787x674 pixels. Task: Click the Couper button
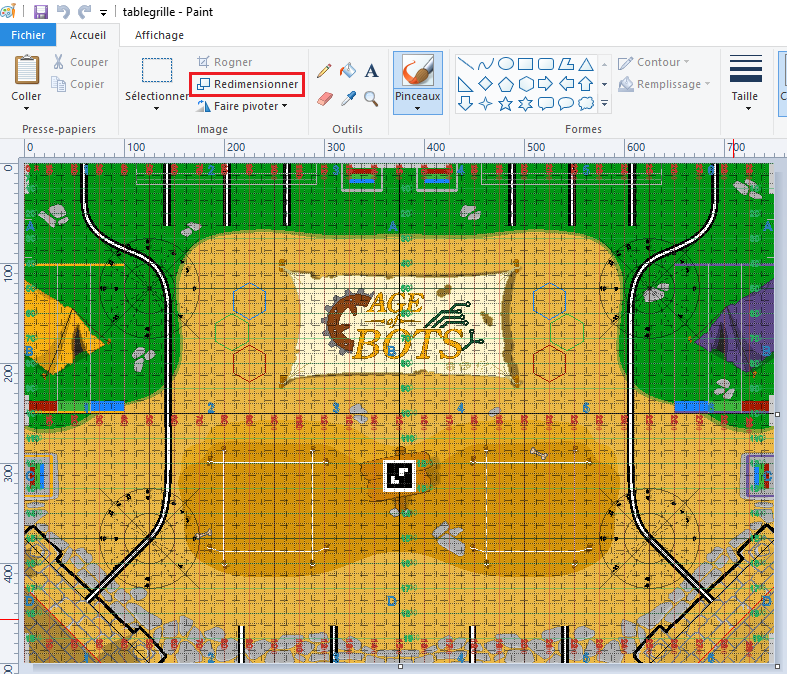tap(80, 62)
